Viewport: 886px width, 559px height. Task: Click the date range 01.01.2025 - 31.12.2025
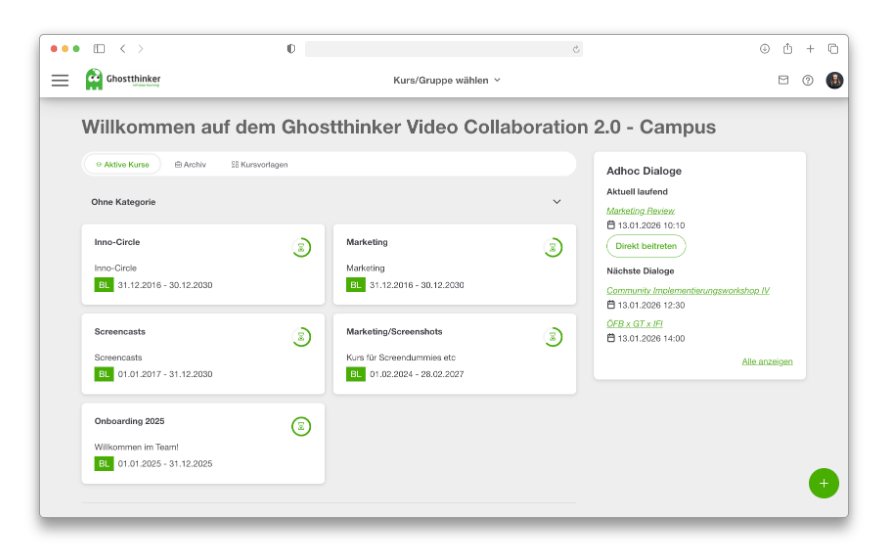point(165,463)
